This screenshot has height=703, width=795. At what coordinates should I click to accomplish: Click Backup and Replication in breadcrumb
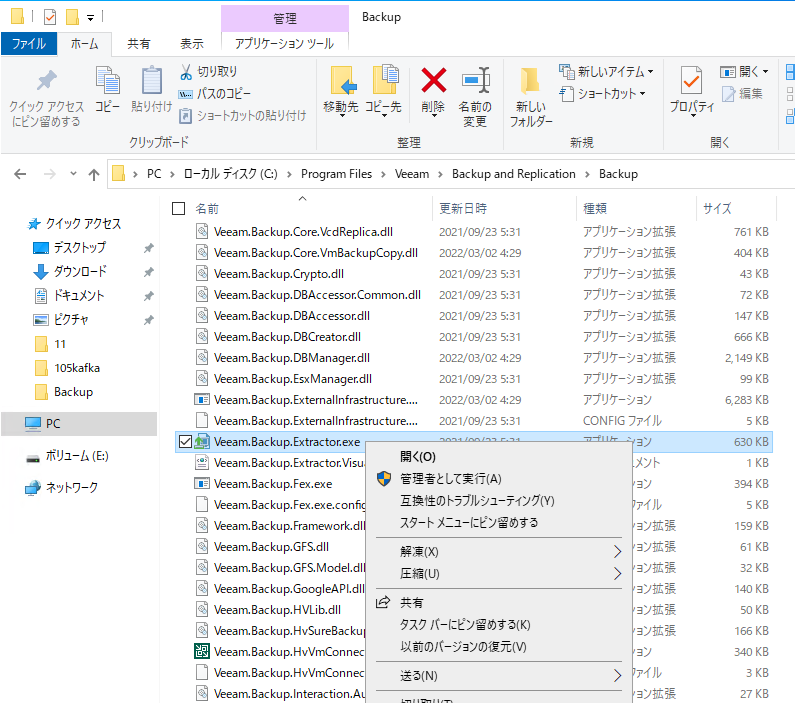tap(514, 174)
